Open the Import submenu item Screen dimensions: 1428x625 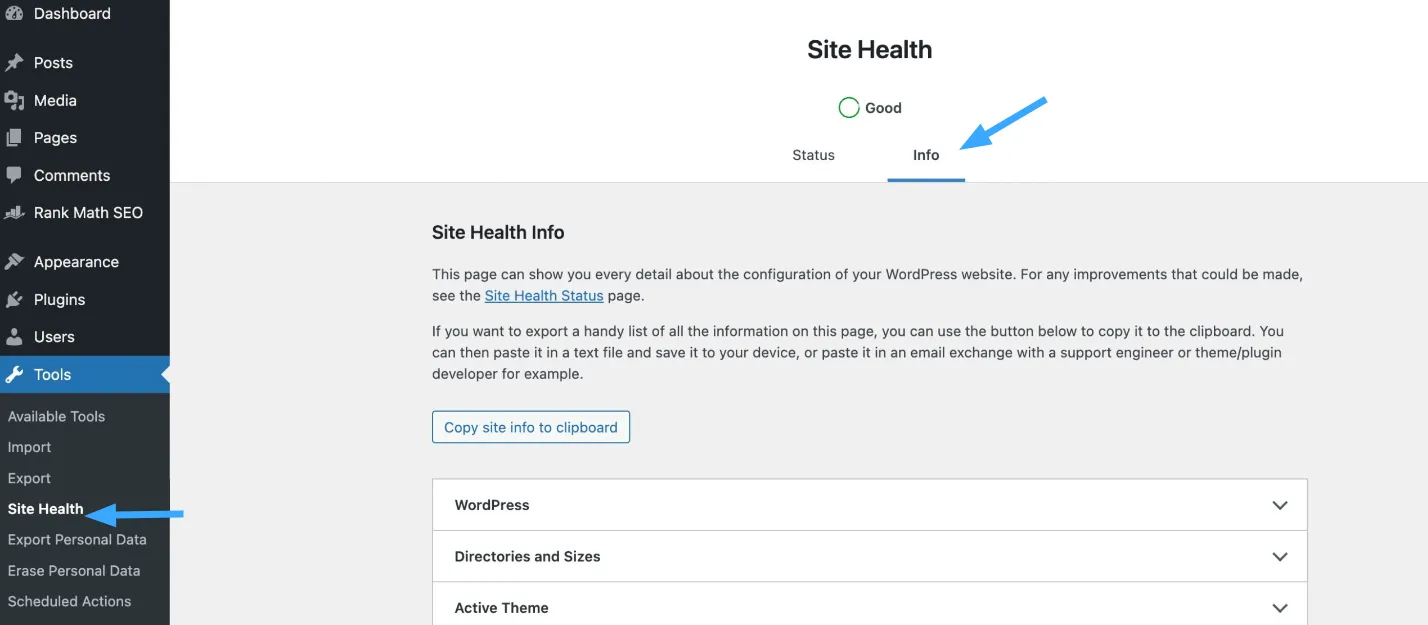tap(29, 447)
